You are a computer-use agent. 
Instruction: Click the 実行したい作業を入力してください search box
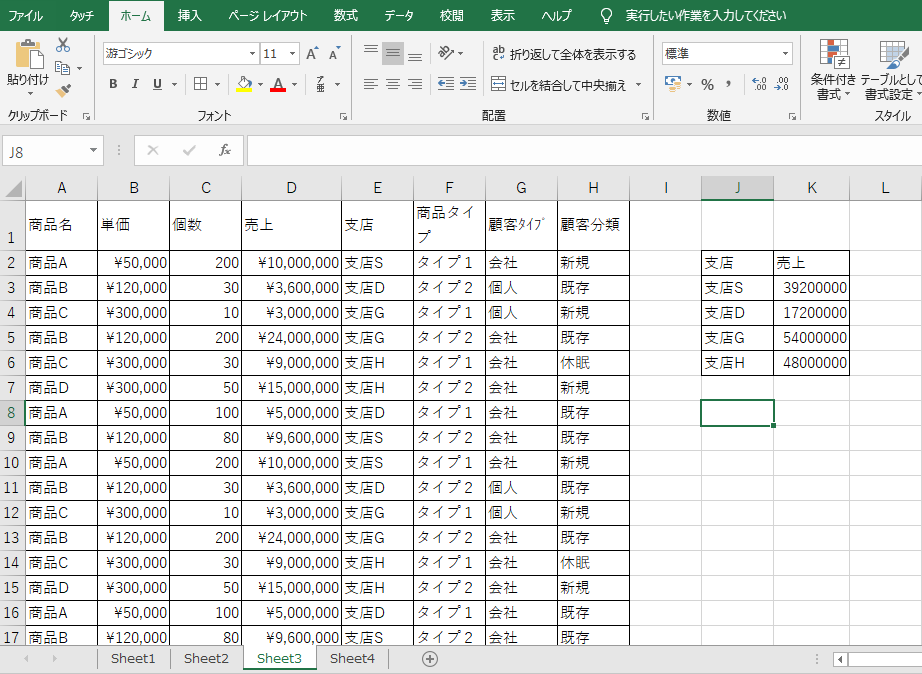pos(706,15)
